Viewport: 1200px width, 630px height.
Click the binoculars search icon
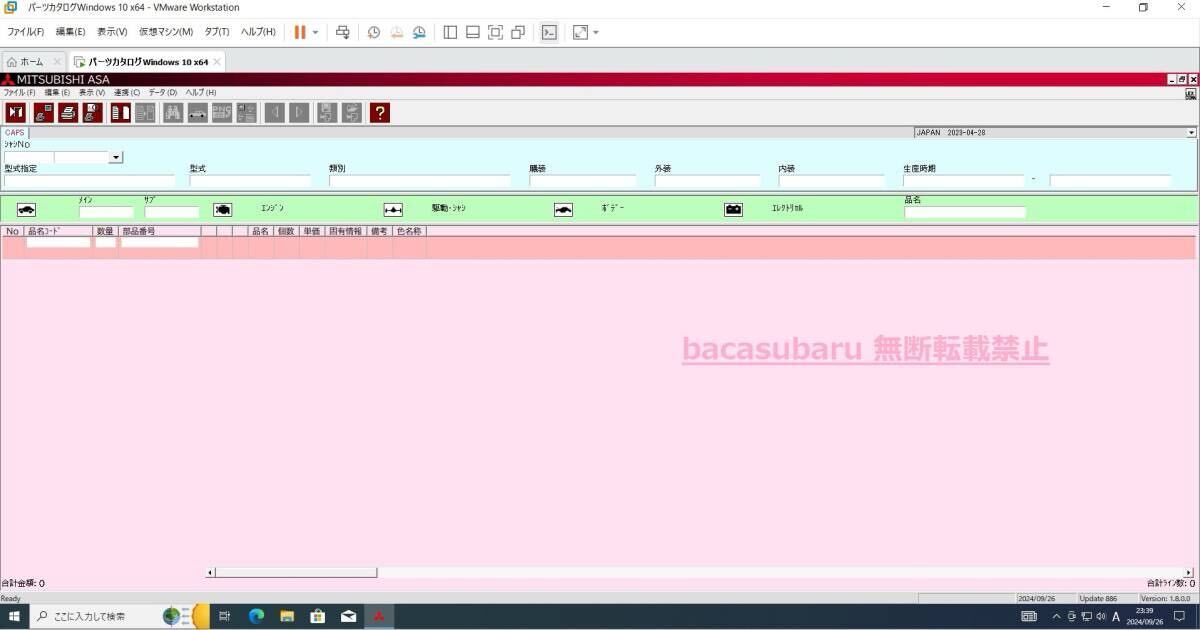click(173, 113)
